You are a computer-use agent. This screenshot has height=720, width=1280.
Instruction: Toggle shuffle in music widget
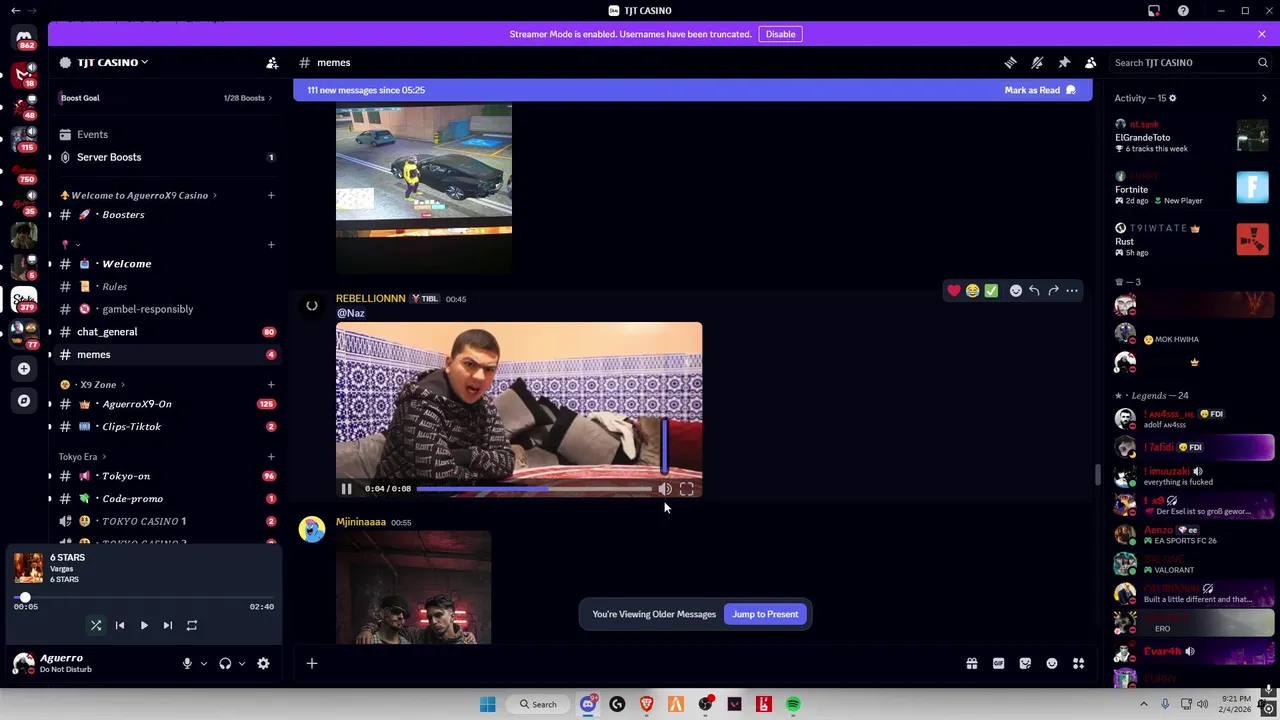(96, 625)
